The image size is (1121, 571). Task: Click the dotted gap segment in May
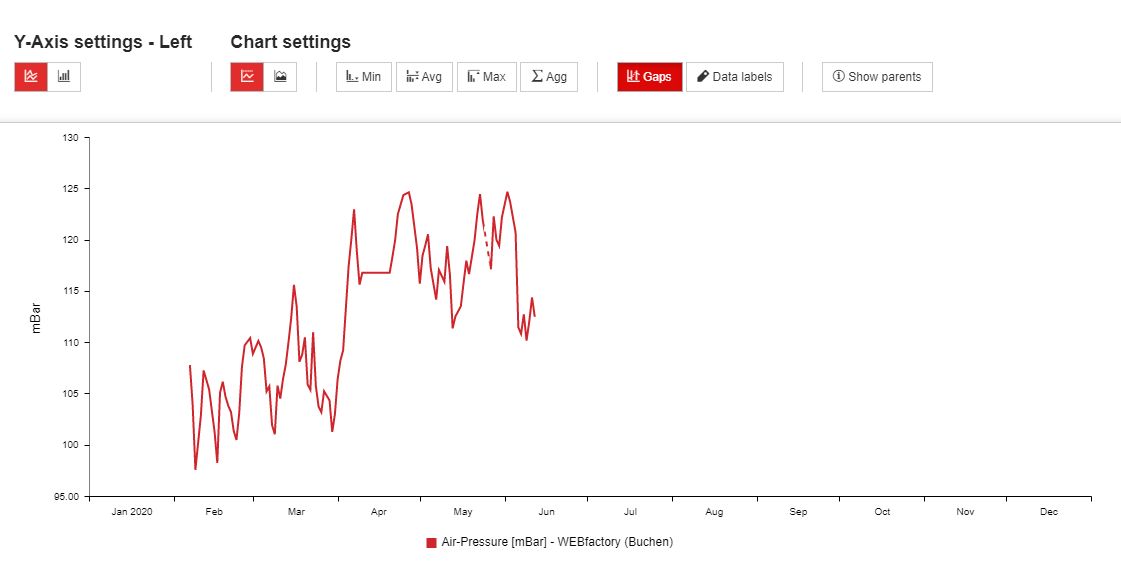point(486,244)
